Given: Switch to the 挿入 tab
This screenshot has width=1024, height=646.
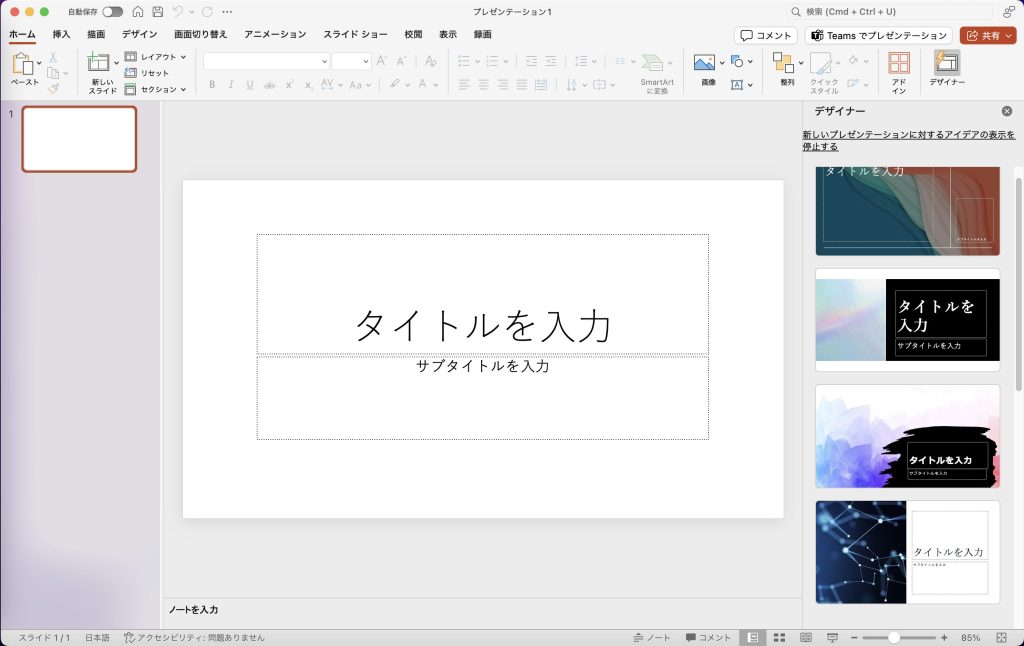Looking at the screenshot, I should [x=62, y=34].
